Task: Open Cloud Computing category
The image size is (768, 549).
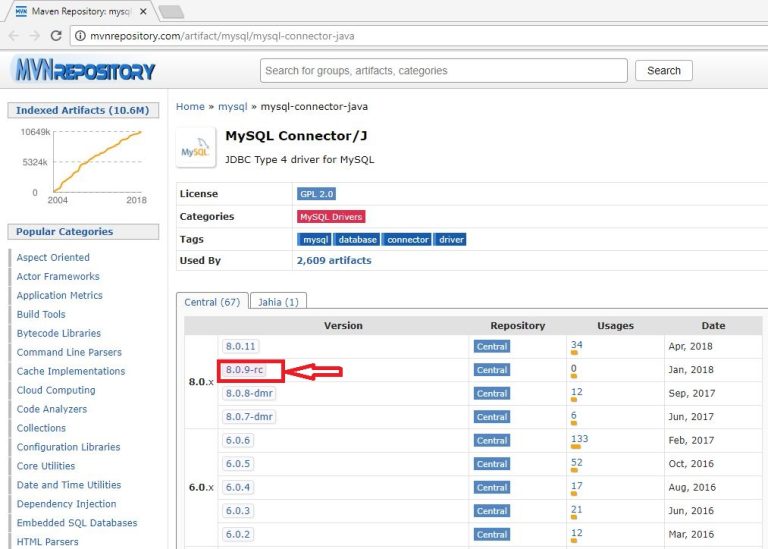Action: point(56,390)
